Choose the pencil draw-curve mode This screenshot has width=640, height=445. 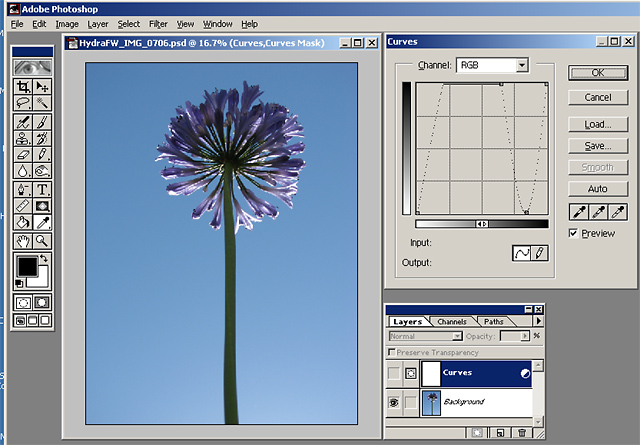pyautogui.click(x=540, y=253)
